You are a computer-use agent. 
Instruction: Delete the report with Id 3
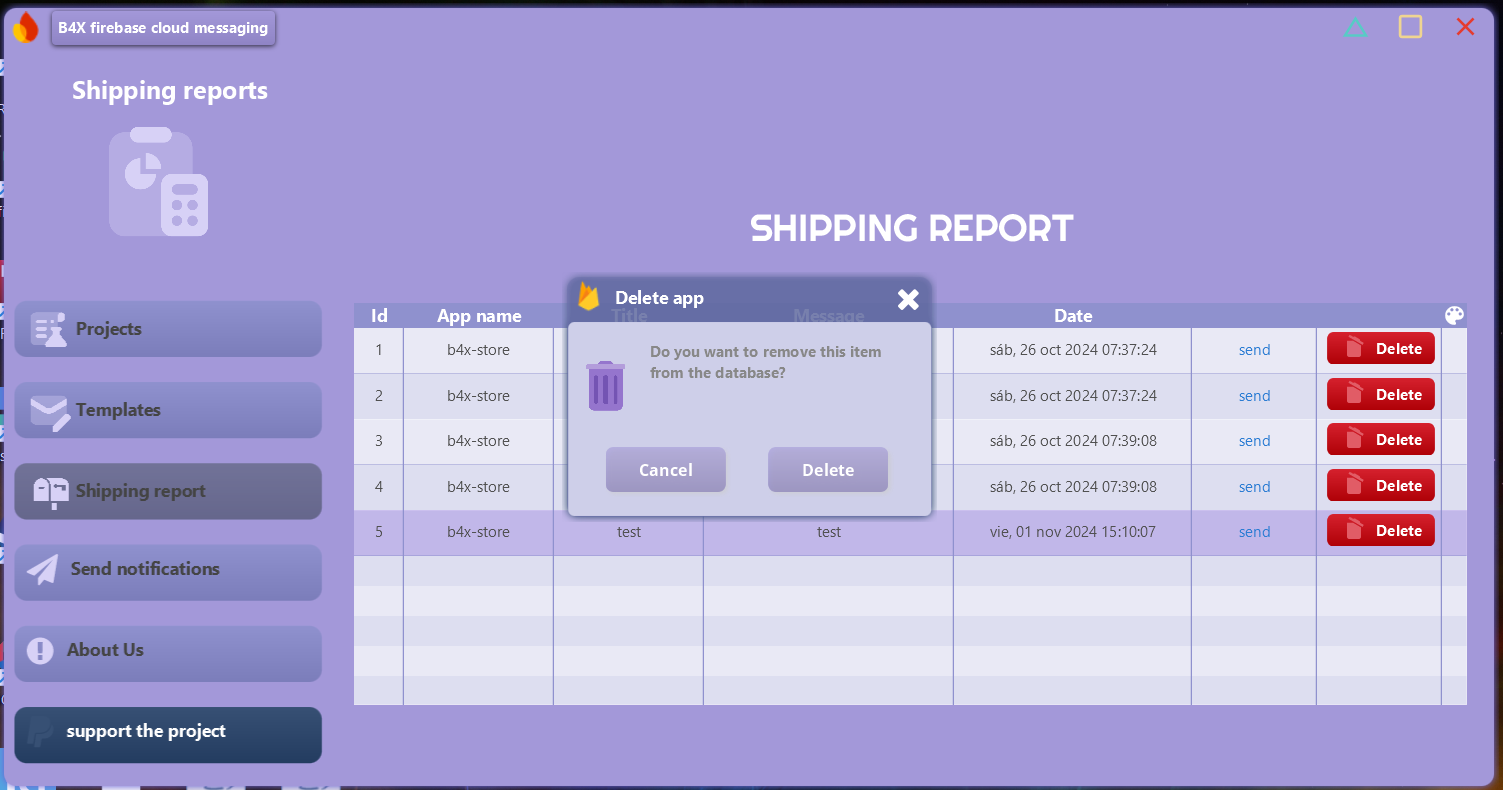pos(1381,440)
